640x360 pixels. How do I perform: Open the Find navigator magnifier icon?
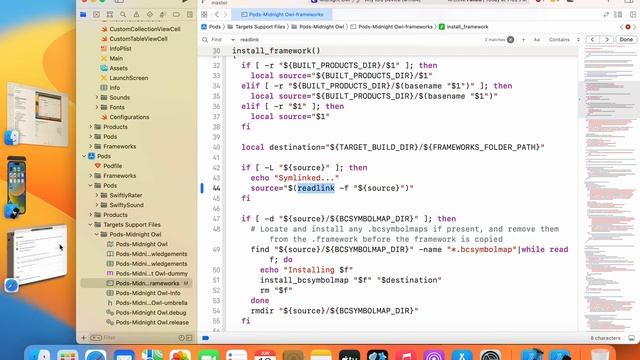(x=123, y=14)
